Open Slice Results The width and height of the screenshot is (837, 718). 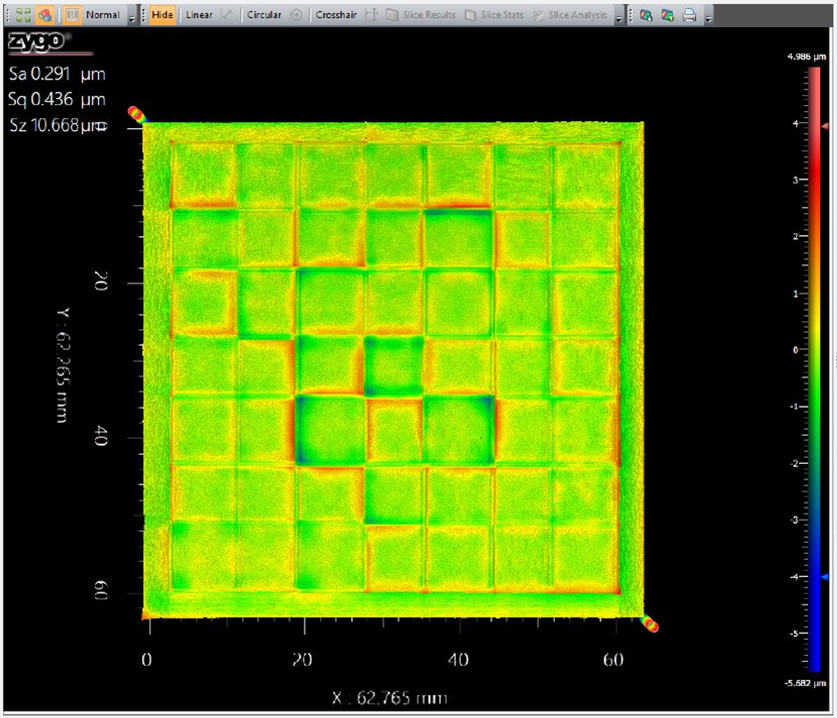point(420,15)
